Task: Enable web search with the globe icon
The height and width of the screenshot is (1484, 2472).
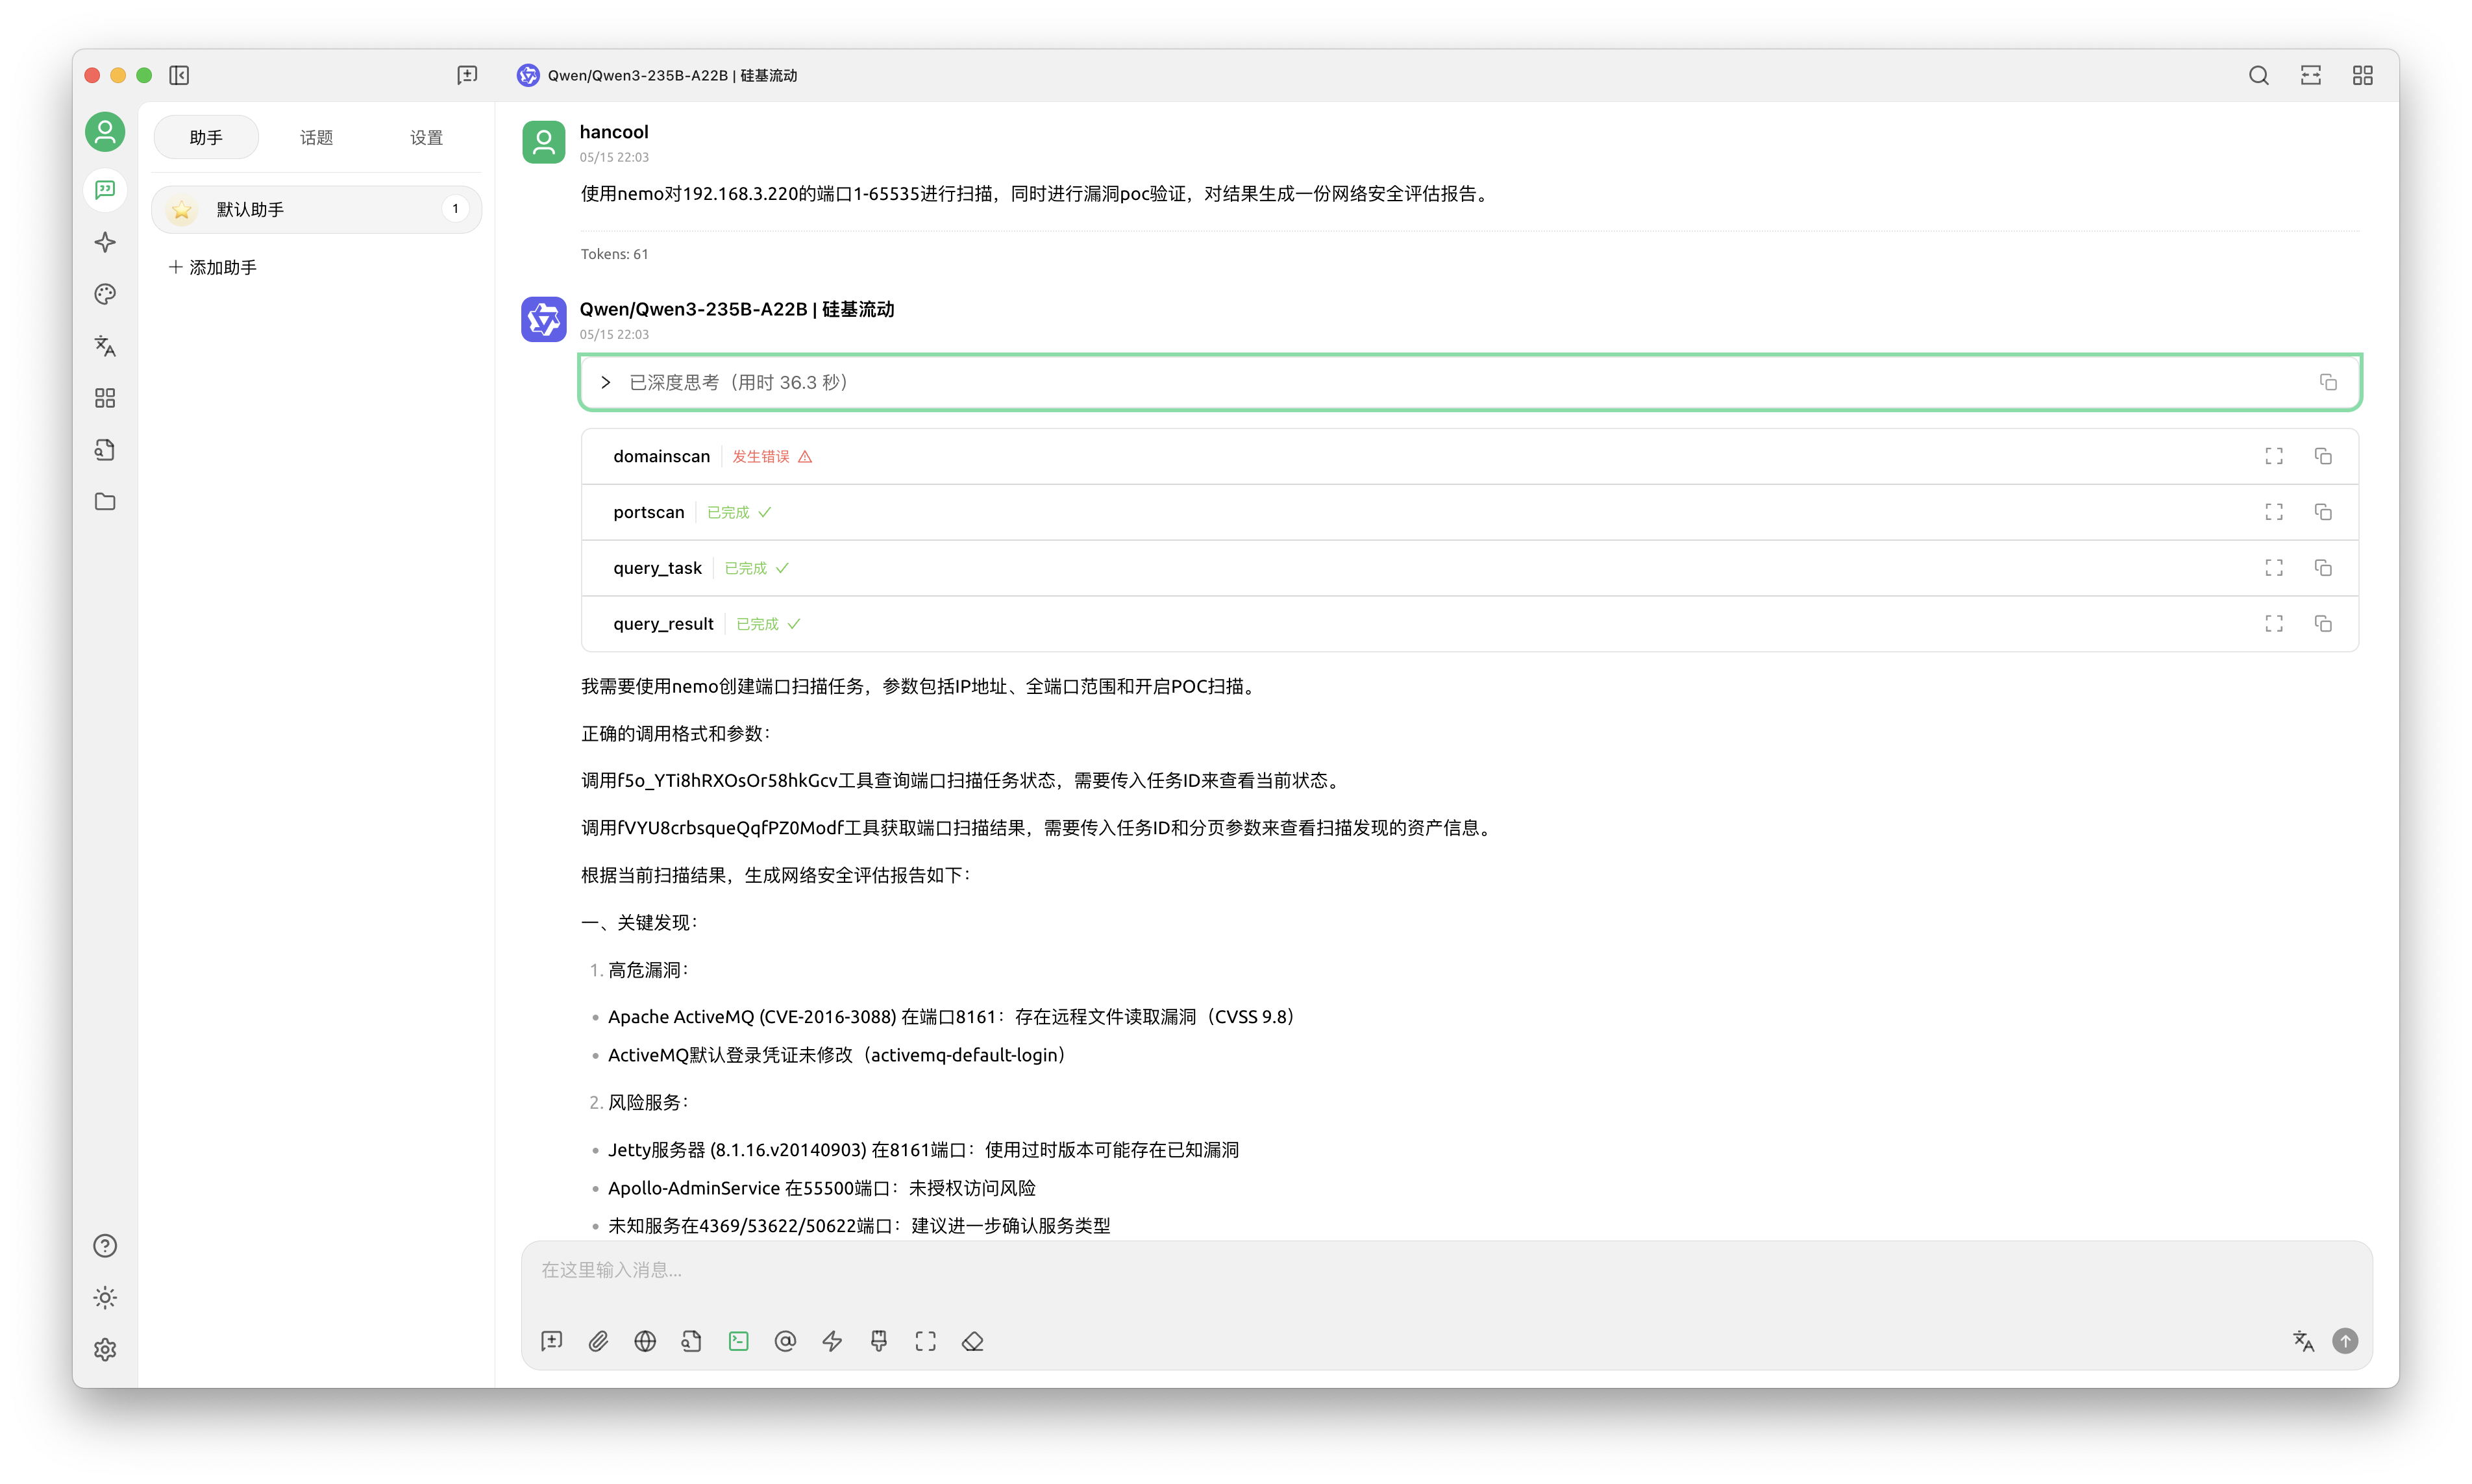Action: [x=645, y=1341]
